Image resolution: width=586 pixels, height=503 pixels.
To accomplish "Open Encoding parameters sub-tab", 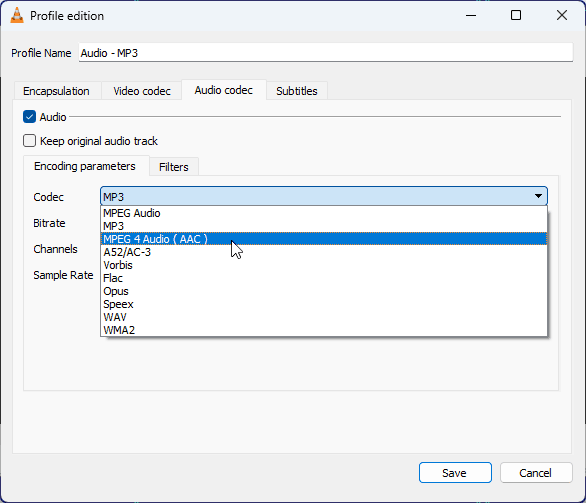I will pyautogui.click(x=85, y=166).
